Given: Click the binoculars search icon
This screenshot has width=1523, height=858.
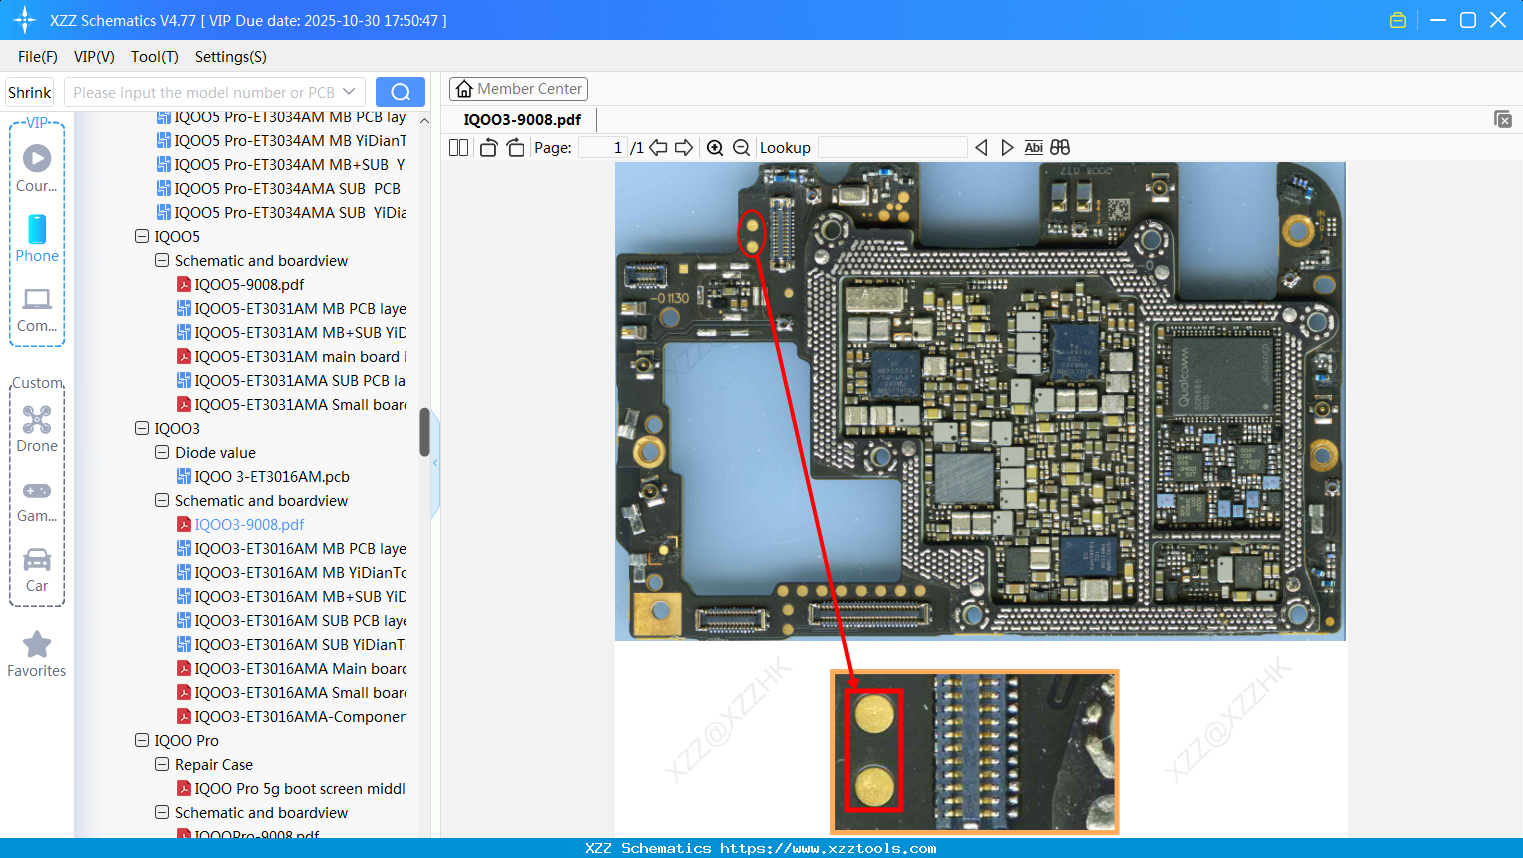Looking at the screenshot, I should 1060,147.
